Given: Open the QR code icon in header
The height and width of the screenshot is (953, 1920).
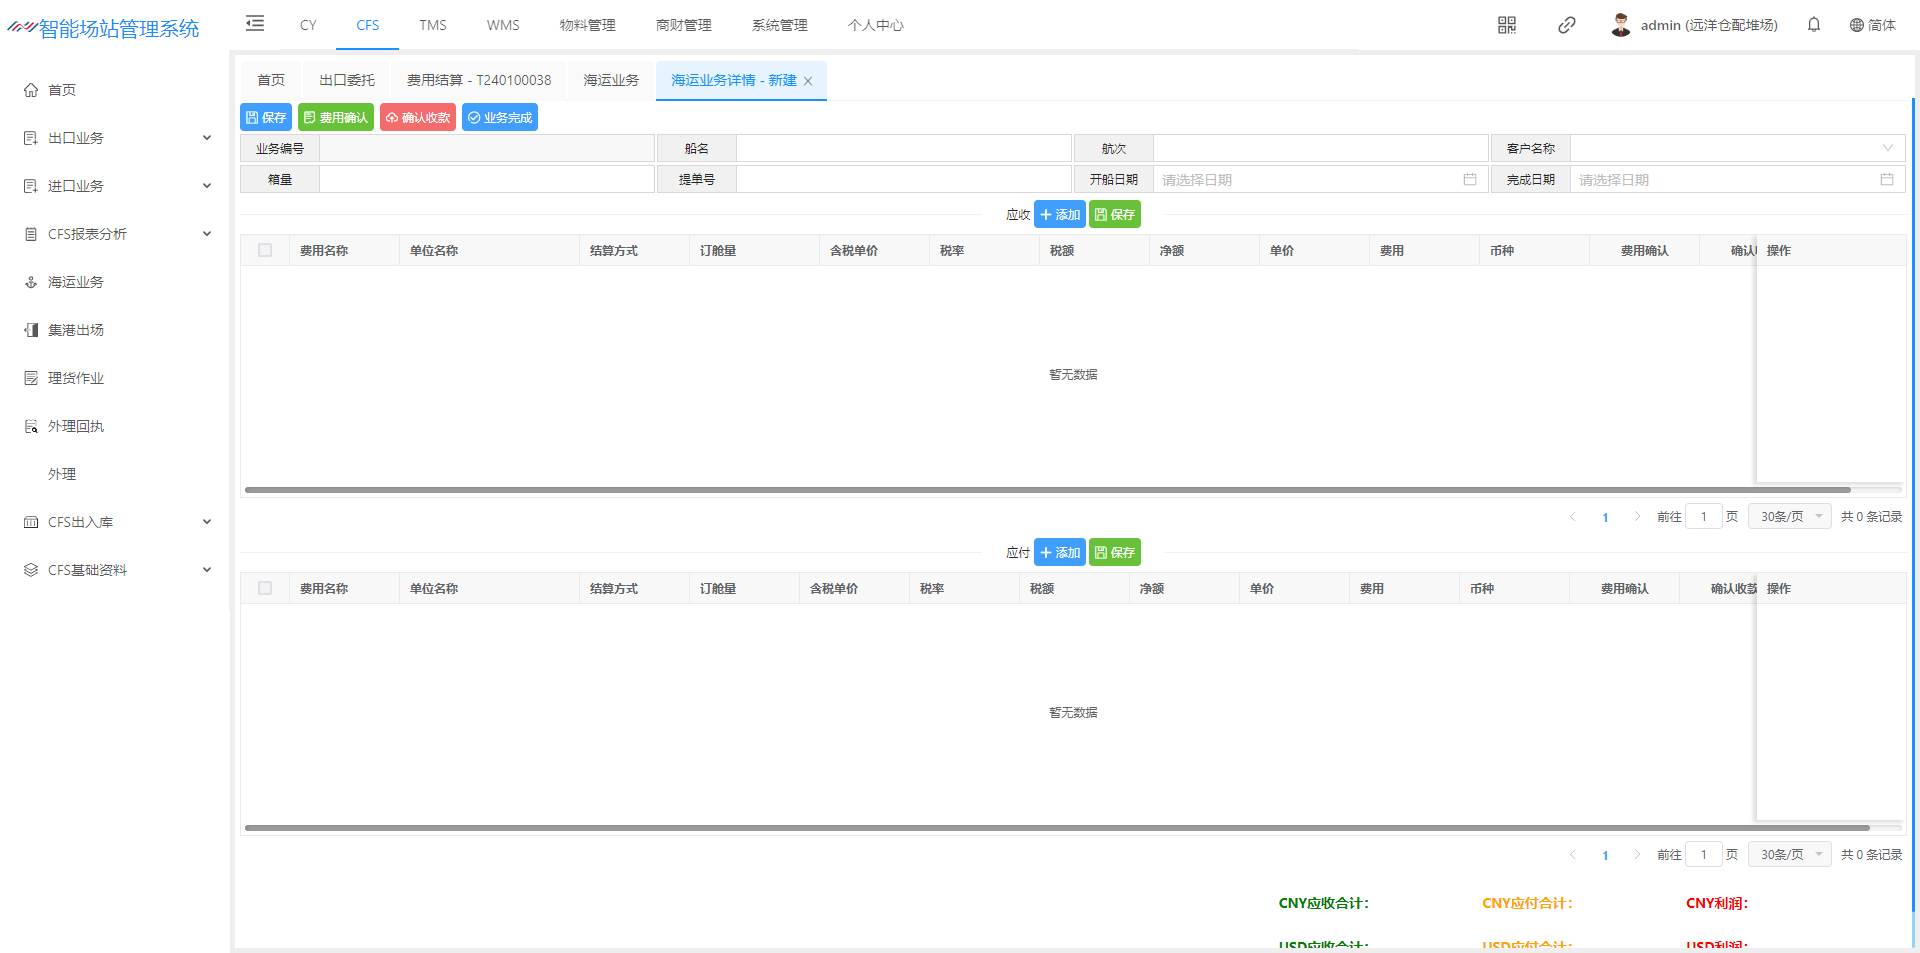Looking at the screenshot, I should [x=1507, y=25].
